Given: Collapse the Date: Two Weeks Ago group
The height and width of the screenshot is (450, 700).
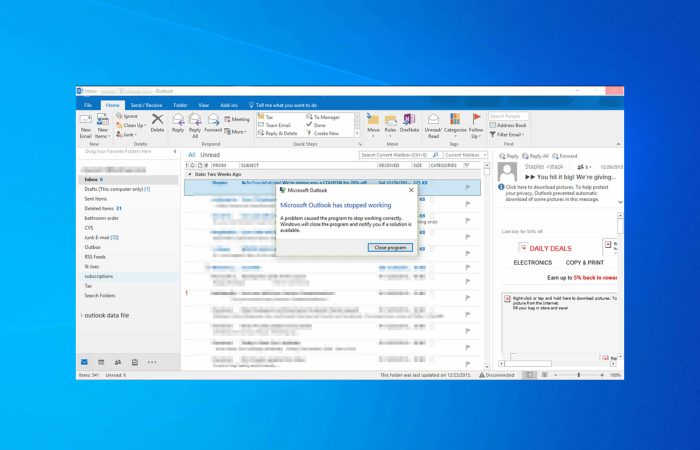Looking at the screenshot, I should pos(190,174).
